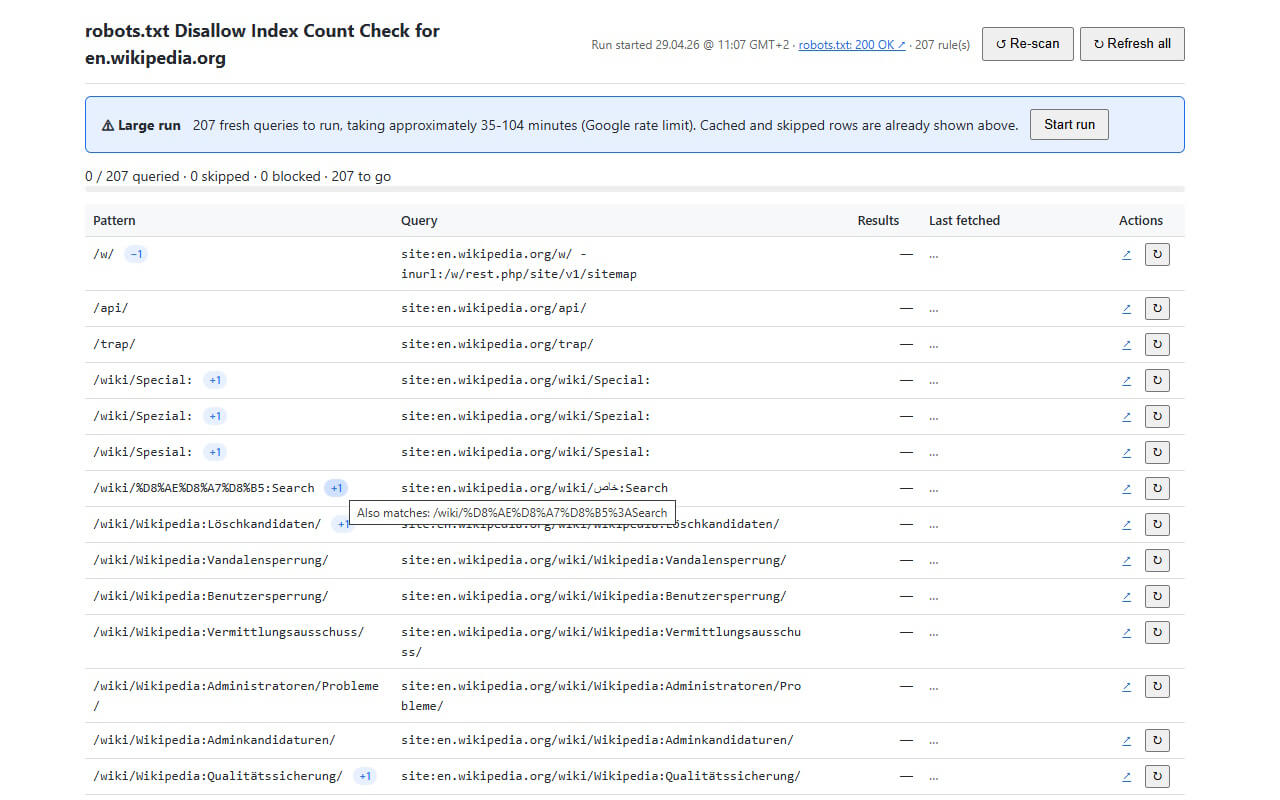Image resolution: width=1280 pixels, height=800 pixels.
Task: Open the robots.txt: 200 OK link
Action: pos(852,45)
